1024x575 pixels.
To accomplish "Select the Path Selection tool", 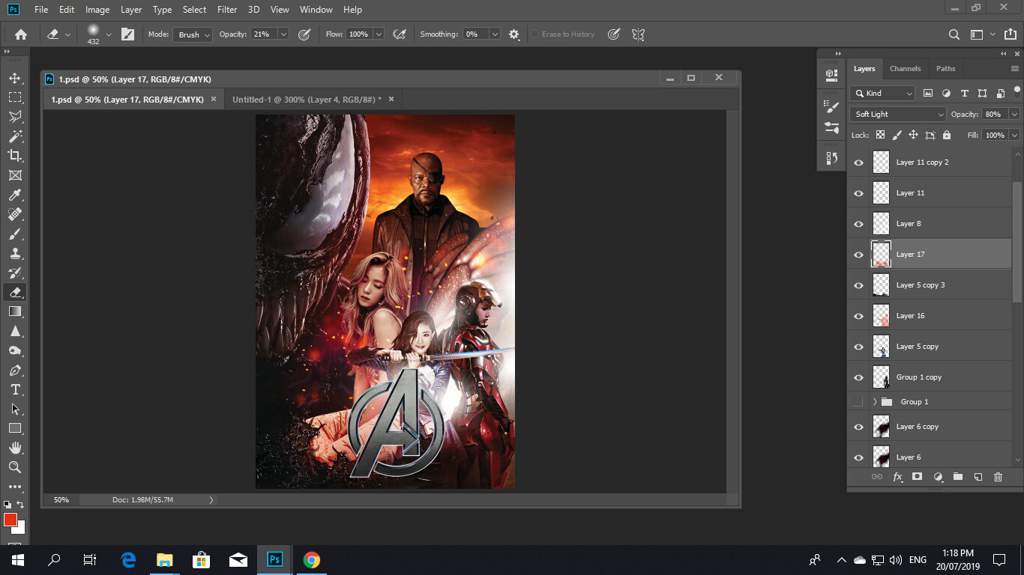I will tap(14, 410).
